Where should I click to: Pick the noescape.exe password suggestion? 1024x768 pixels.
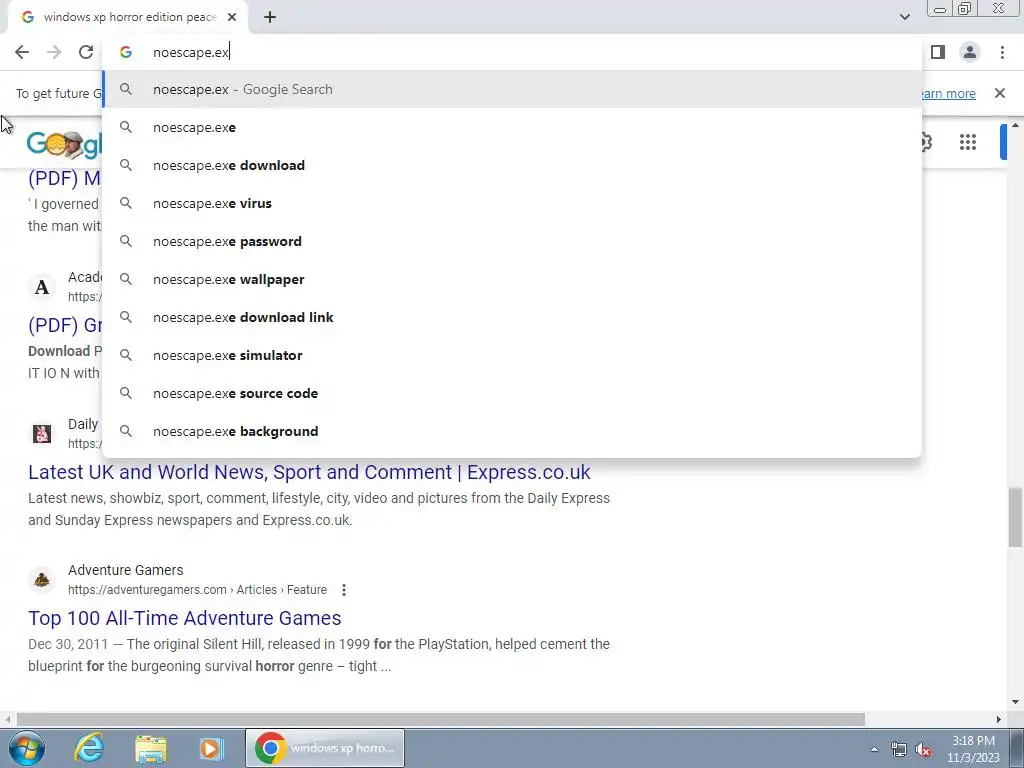pyautogui.click(x=513, y=241)
